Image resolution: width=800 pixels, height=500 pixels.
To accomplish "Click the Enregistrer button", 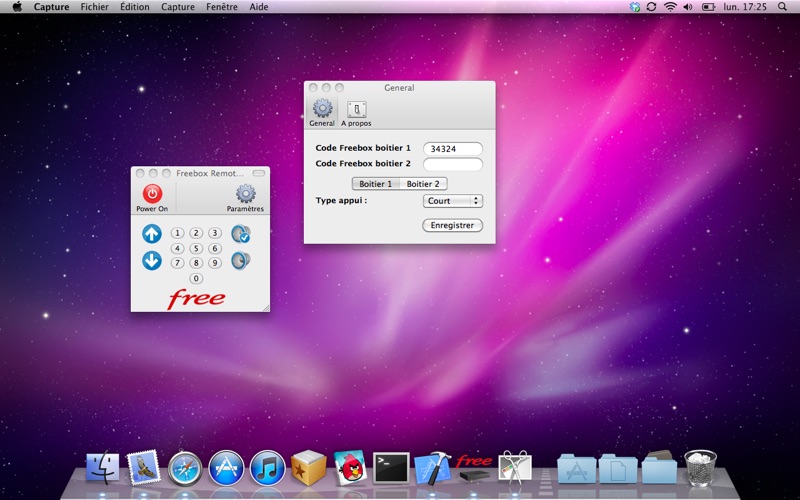I will coord(452,225).
